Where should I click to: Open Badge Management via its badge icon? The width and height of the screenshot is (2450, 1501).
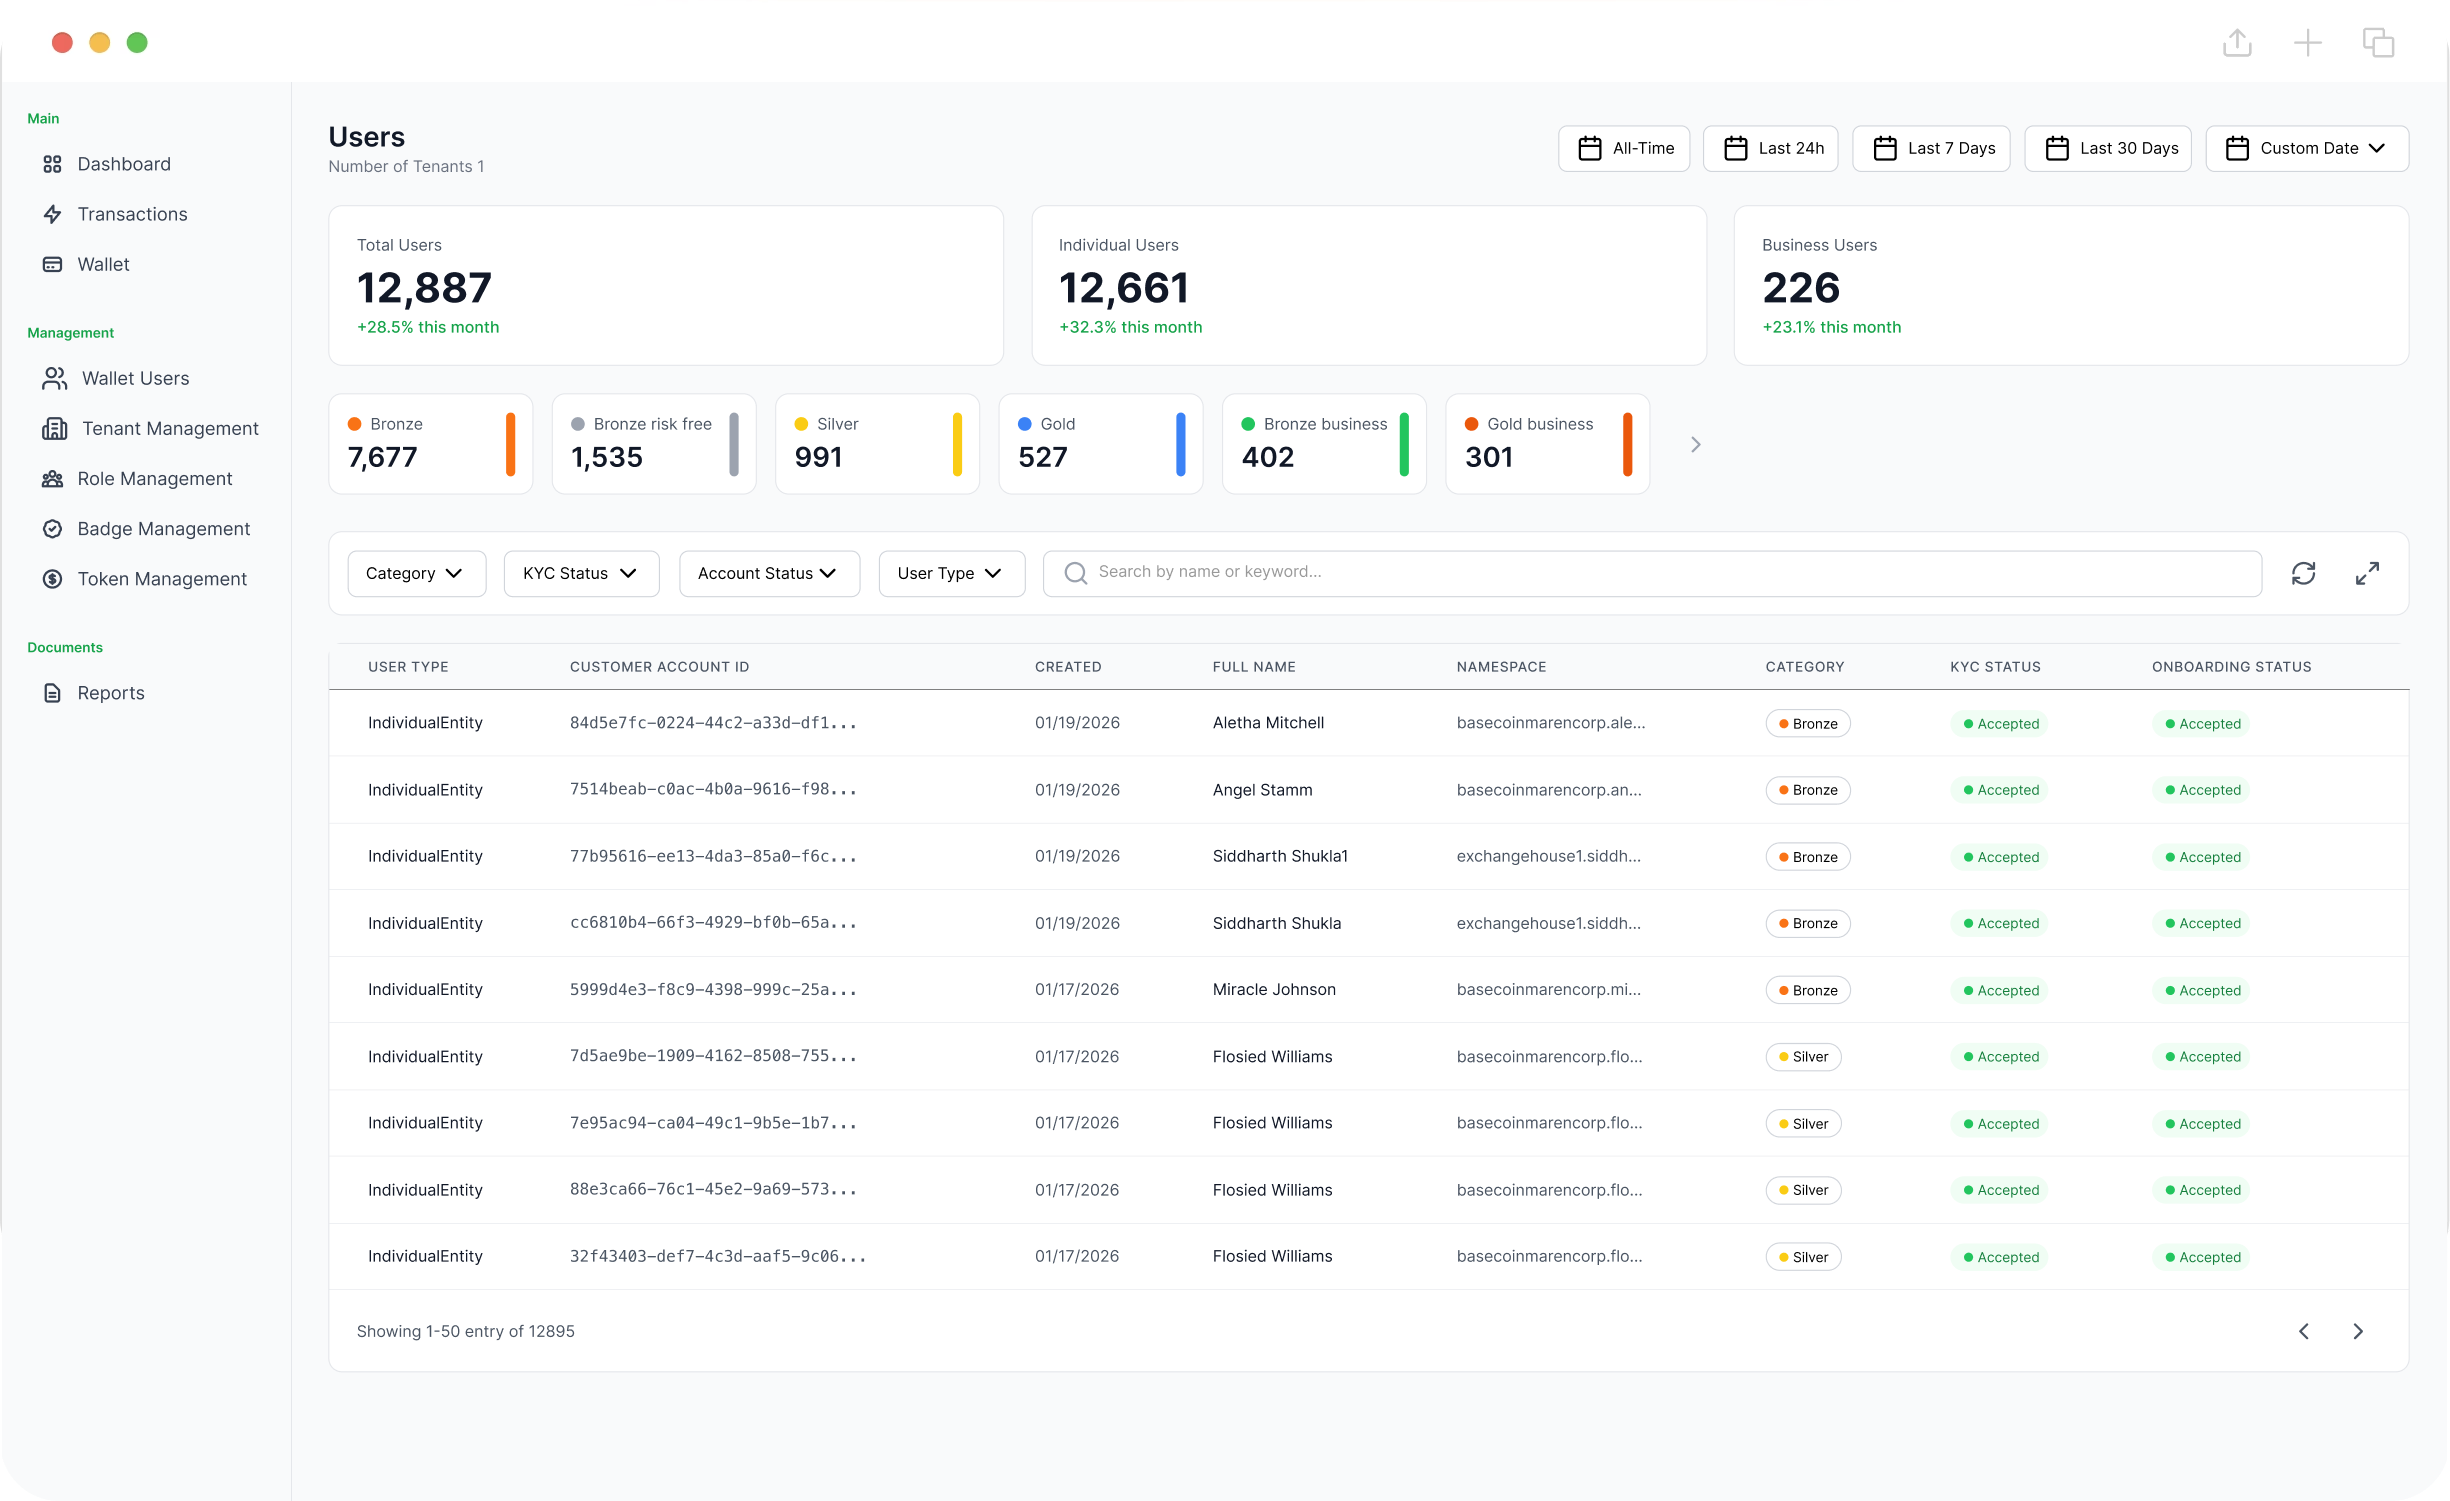(54, 528)
